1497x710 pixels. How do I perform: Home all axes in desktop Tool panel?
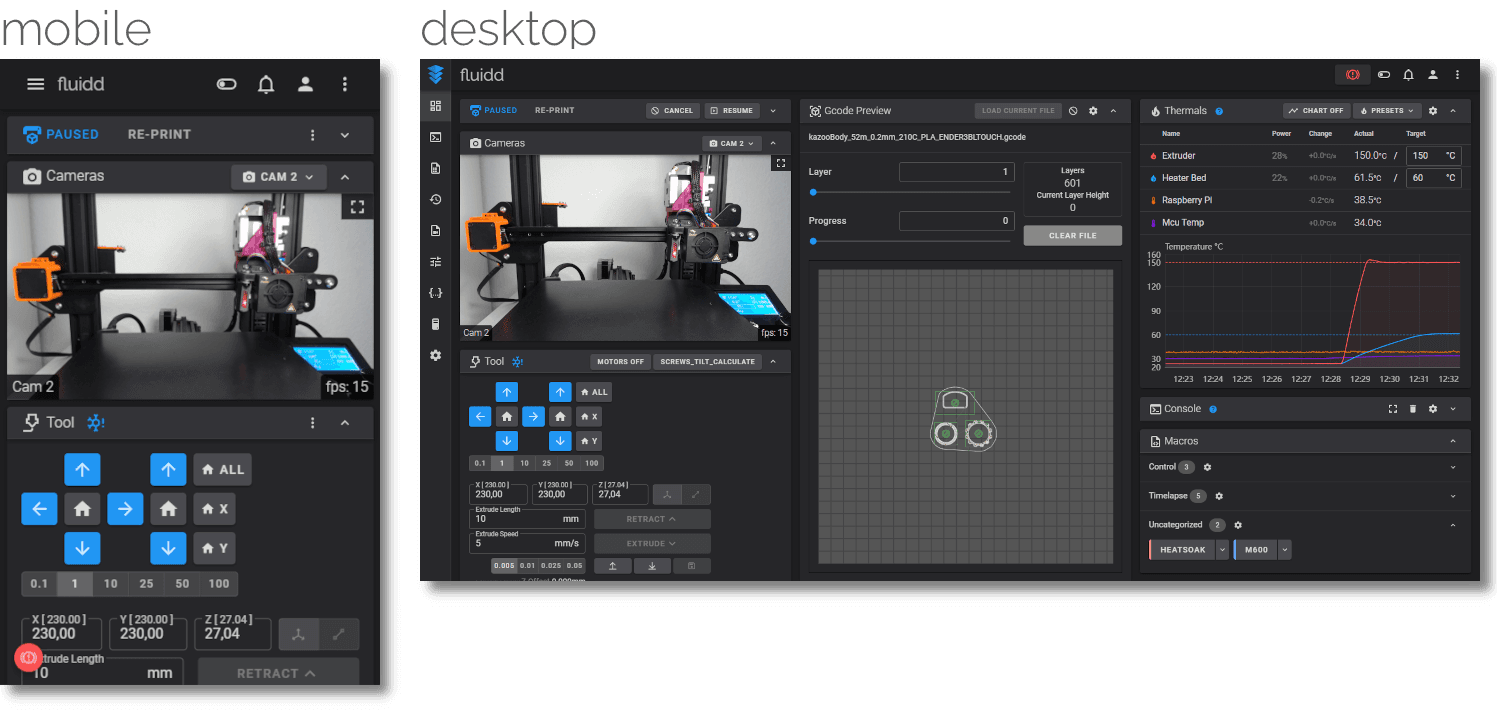(x=594, y=392)
